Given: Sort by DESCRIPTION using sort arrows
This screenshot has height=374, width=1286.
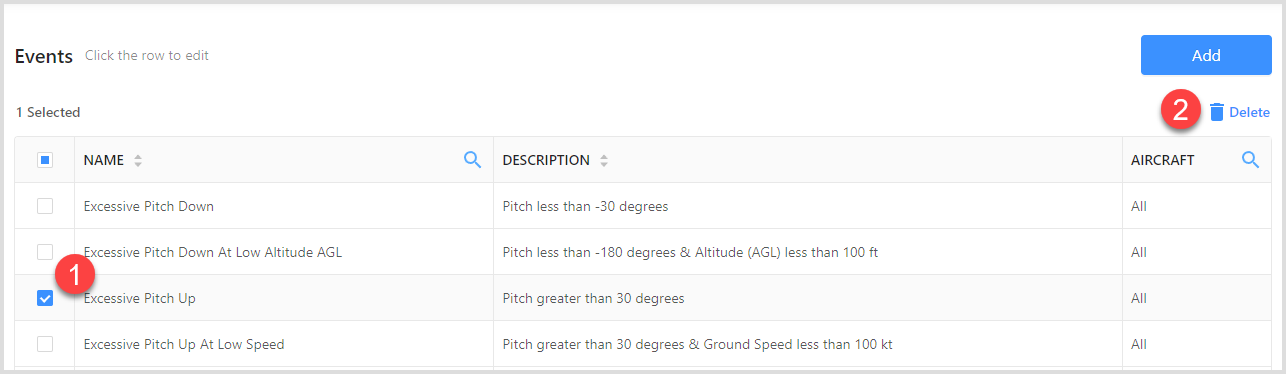Looking at the screenshot, I should click(x=603, y=160).
